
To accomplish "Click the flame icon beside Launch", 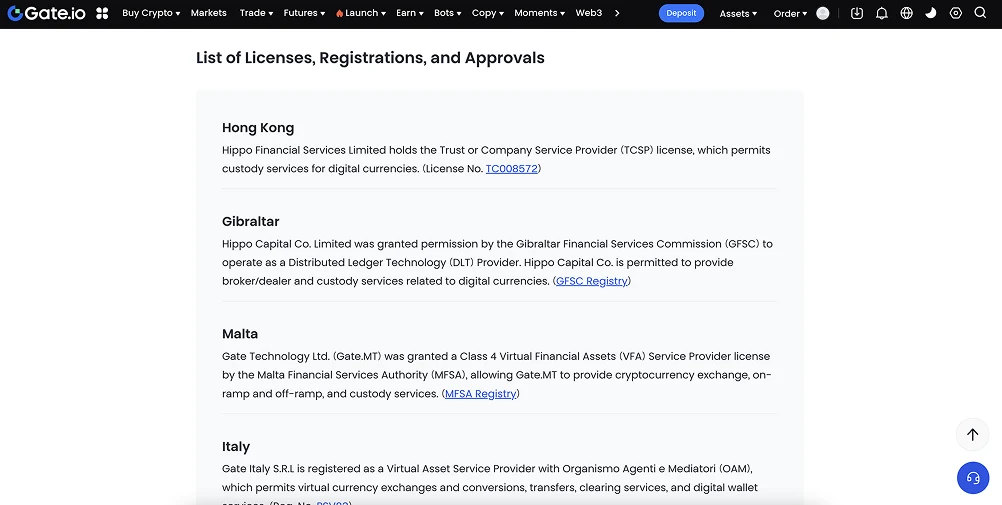I will tap(339, 13).
